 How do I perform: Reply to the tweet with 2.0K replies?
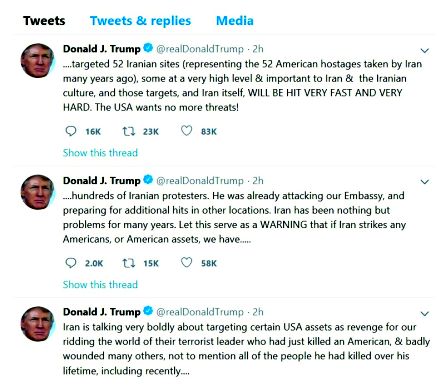point(71,263)
